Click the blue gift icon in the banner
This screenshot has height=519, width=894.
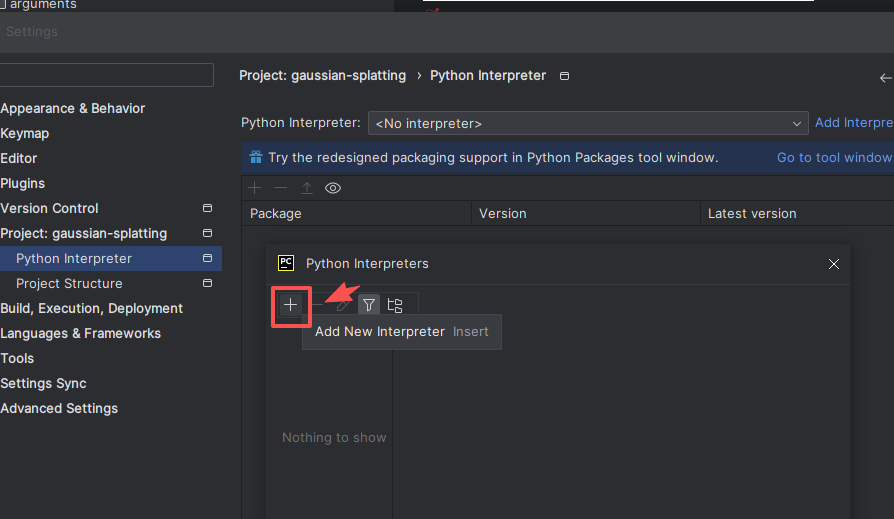point(256,157)
